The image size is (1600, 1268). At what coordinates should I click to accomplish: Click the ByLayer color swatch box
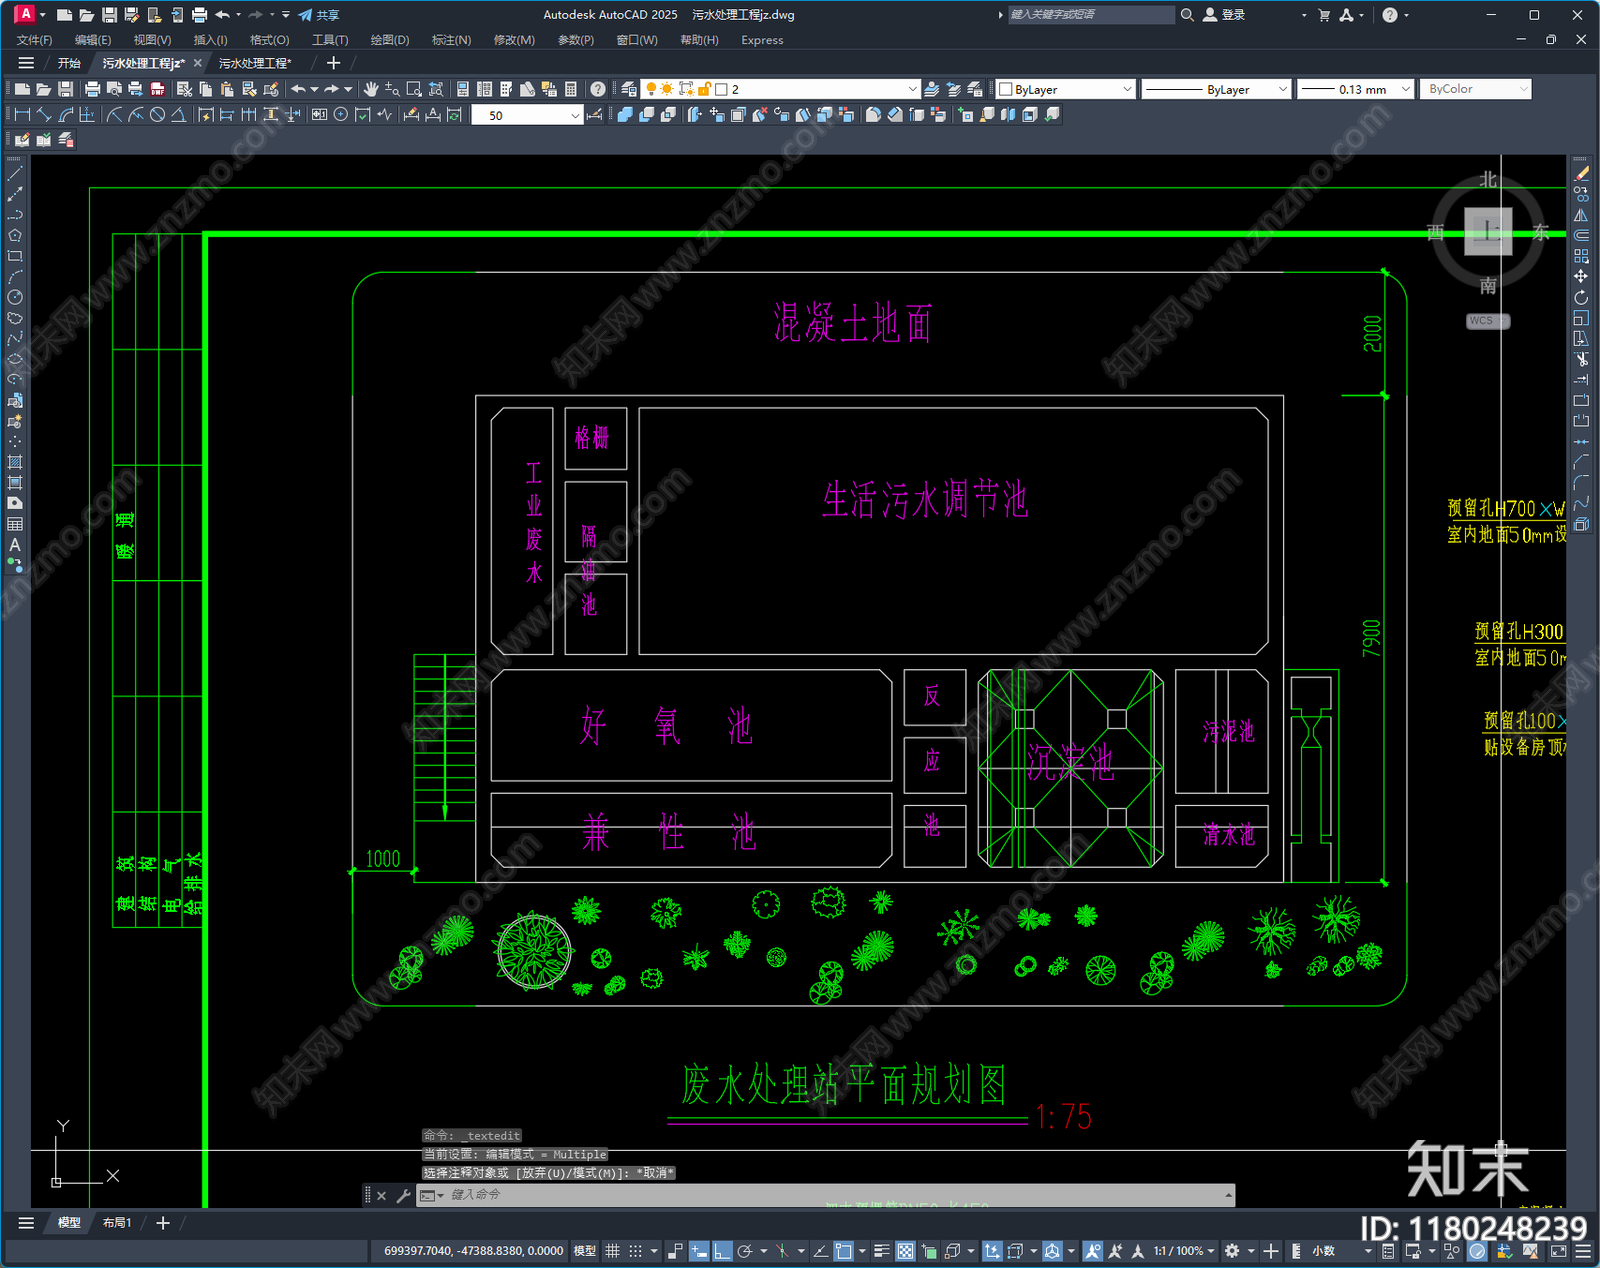coord(1006,89)
